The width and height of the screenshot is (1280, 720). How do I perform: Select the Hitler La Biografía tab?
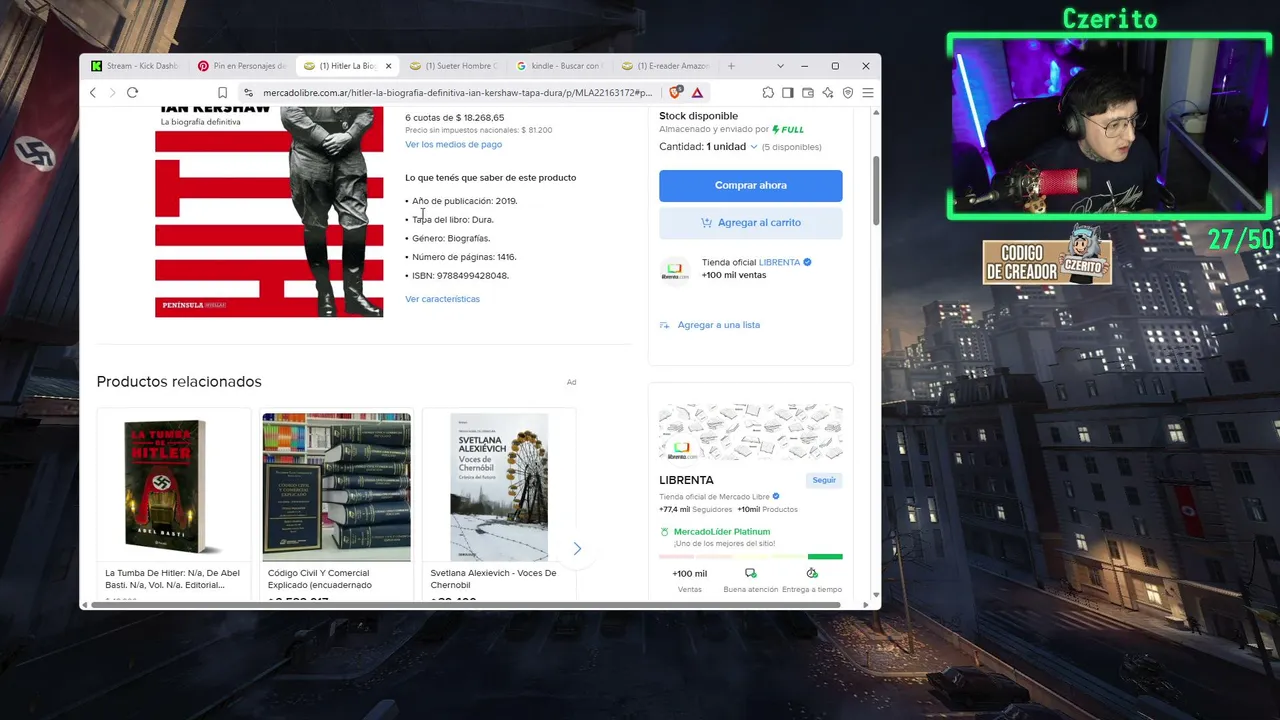tap(349, 66)
